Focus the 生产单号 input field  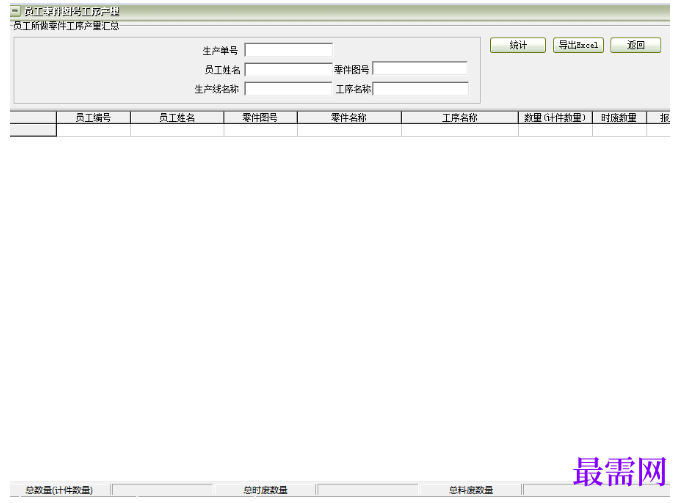[288, 50]
